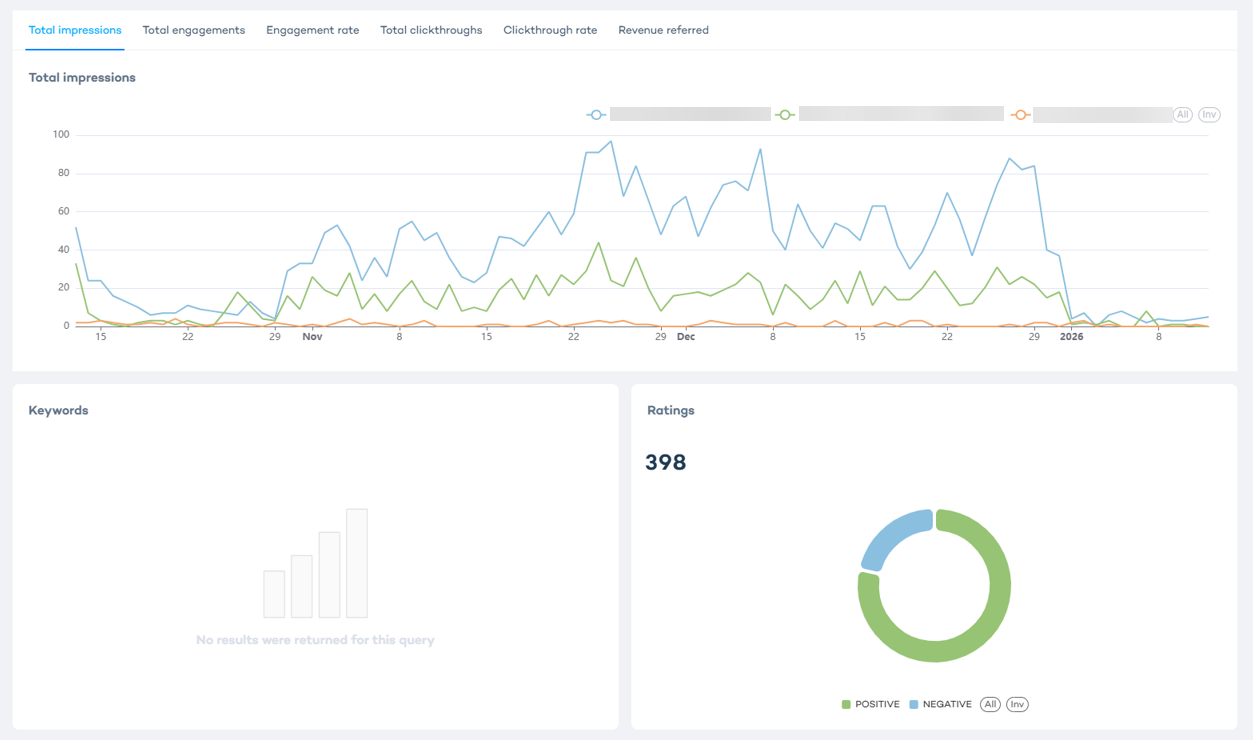Screen dimensions: 1253x740
Task: Hide the POSITIVE ratings label
Action: [877, 705]
